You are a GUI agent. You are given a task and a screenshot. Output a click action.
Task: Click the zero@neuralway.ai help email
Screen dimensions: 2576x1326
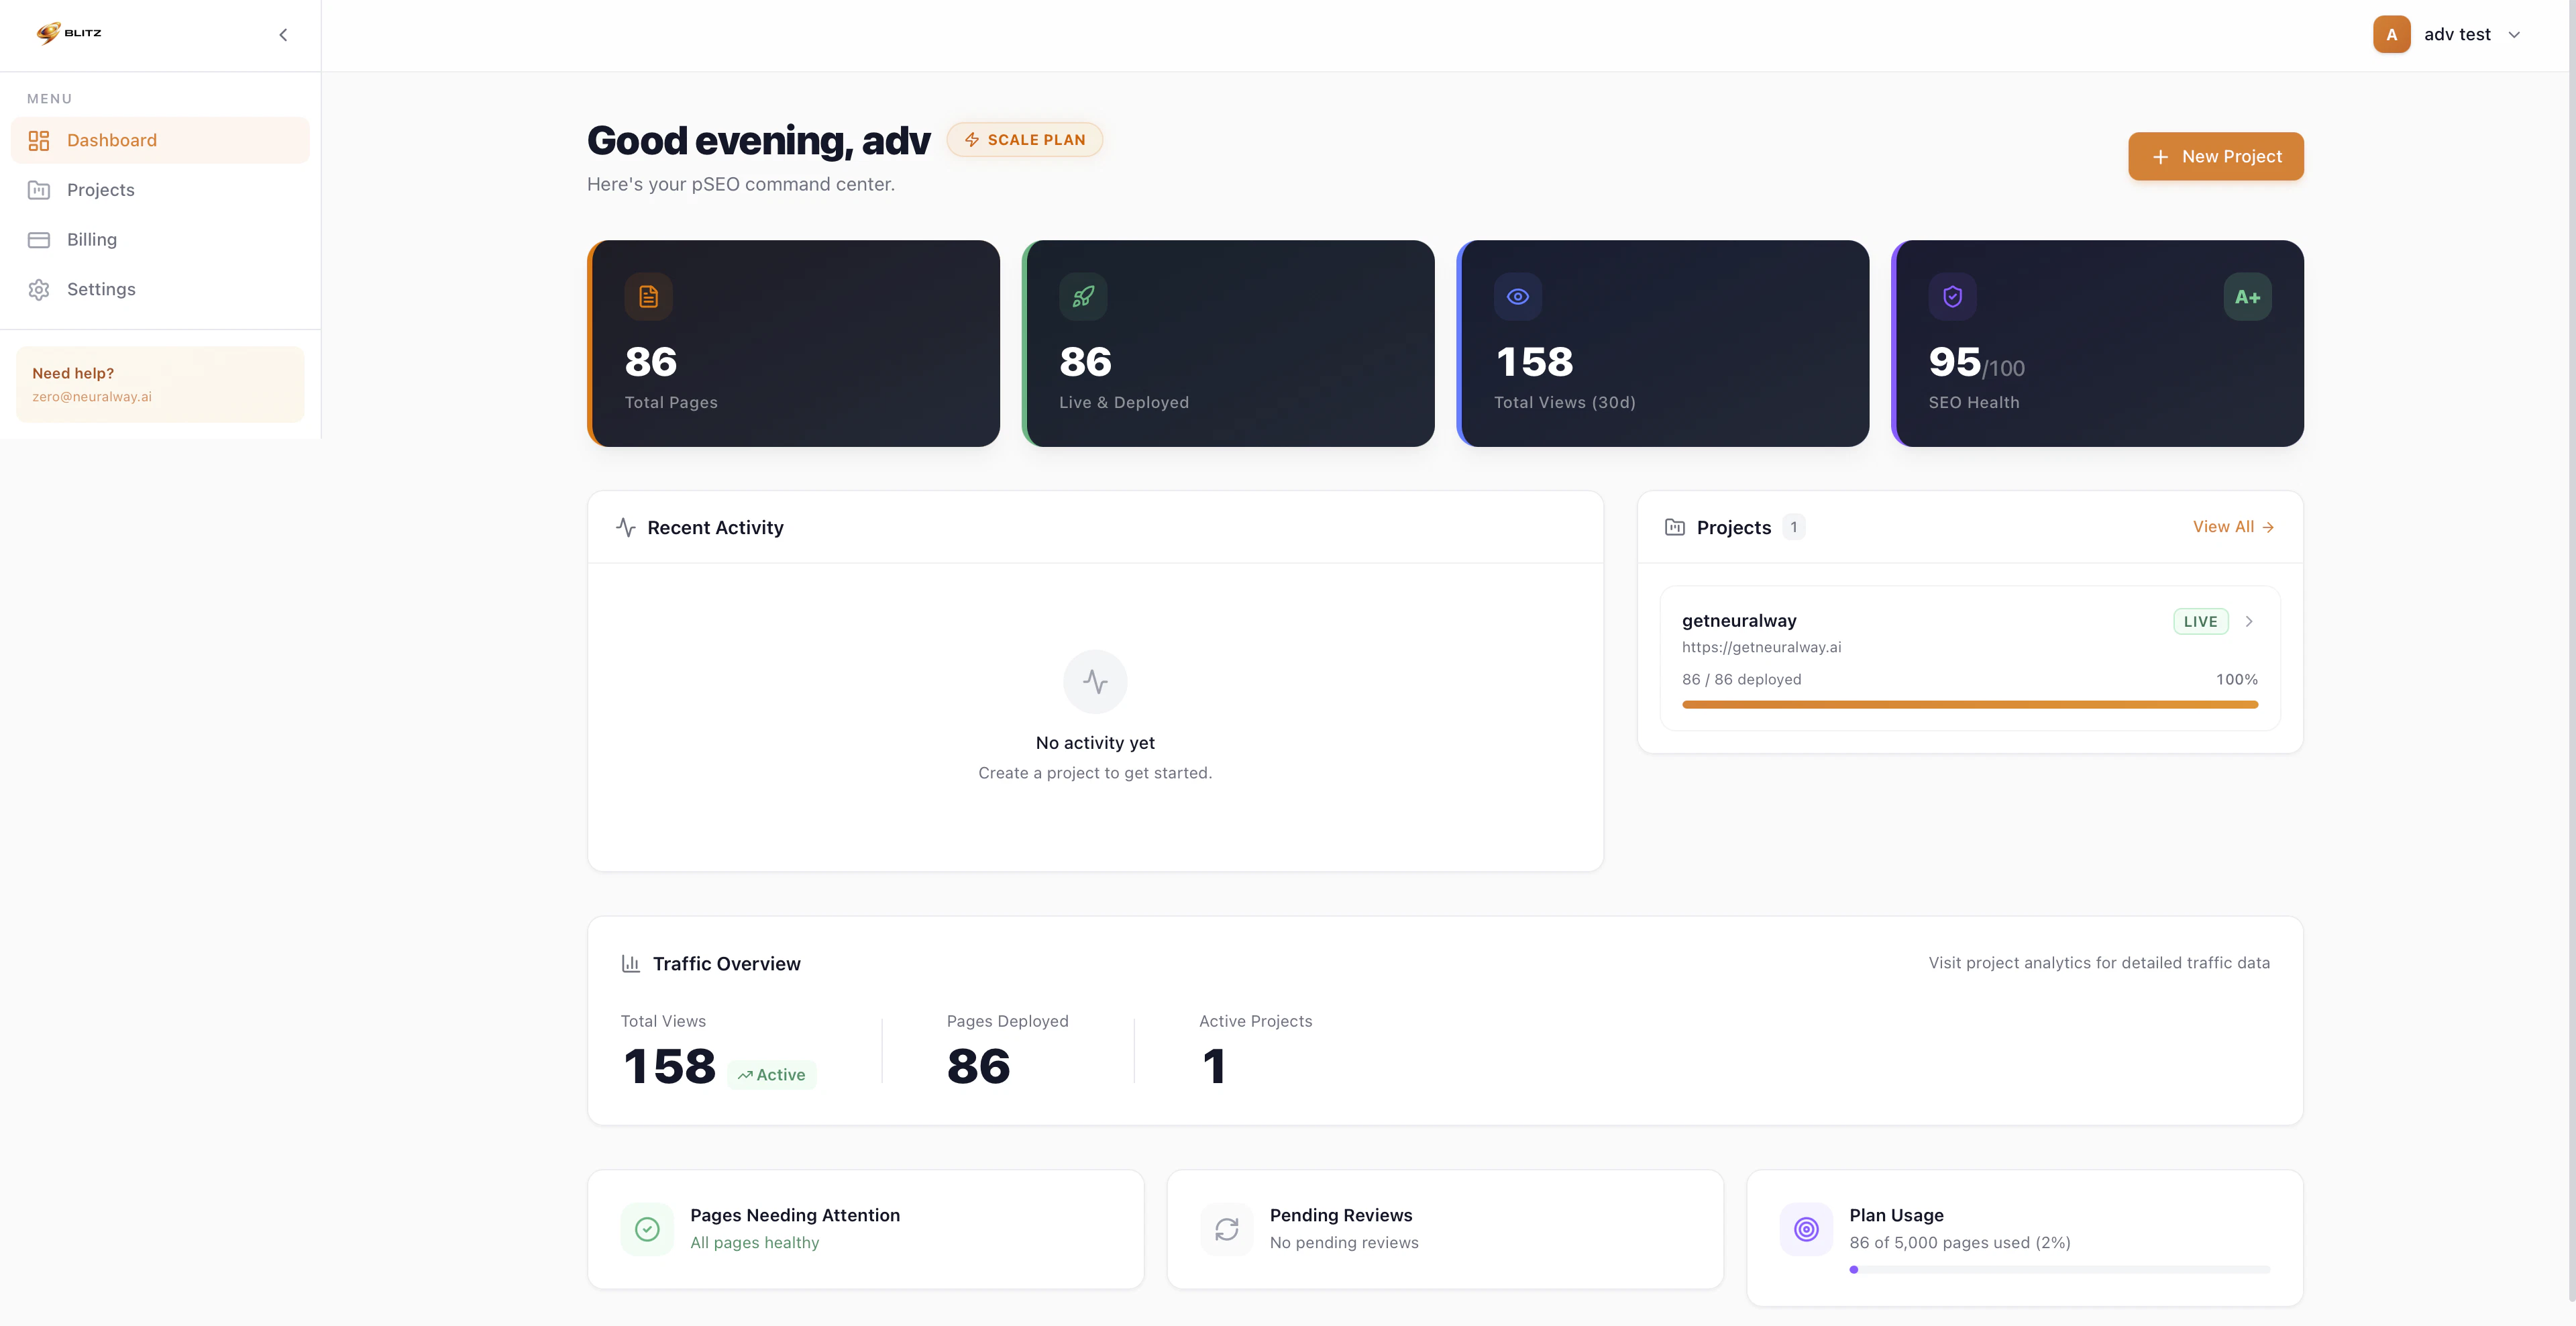coord(92,397)
